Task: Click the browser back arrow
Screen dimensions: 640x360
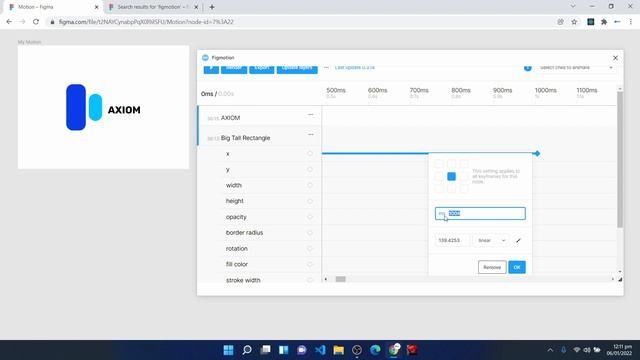Action: pos(9,22)
